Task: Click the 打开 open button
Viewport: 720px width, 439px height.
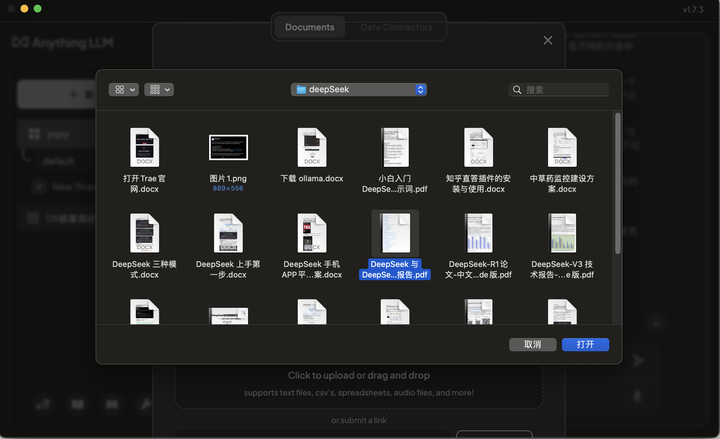Action: 585,344
